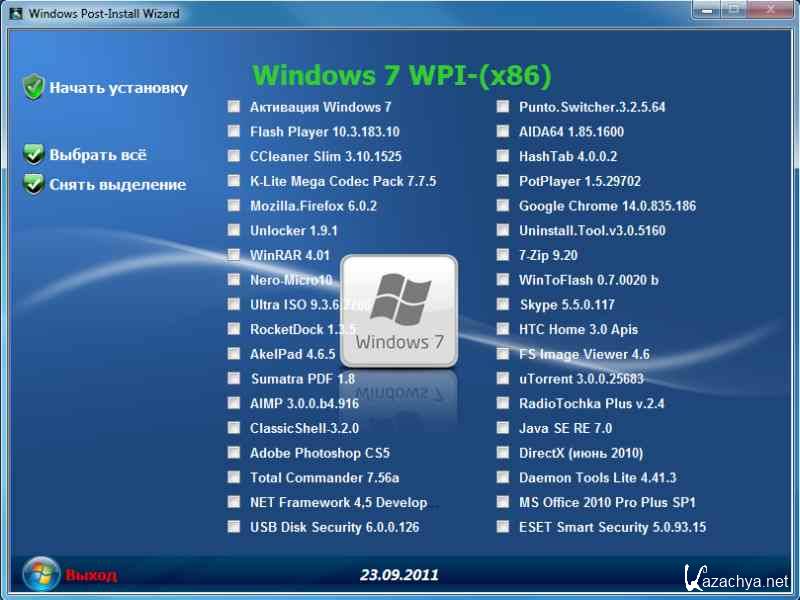Click the shield icon next to Снять выделение
The image size is (800, 600).
[x=34, y=184]
